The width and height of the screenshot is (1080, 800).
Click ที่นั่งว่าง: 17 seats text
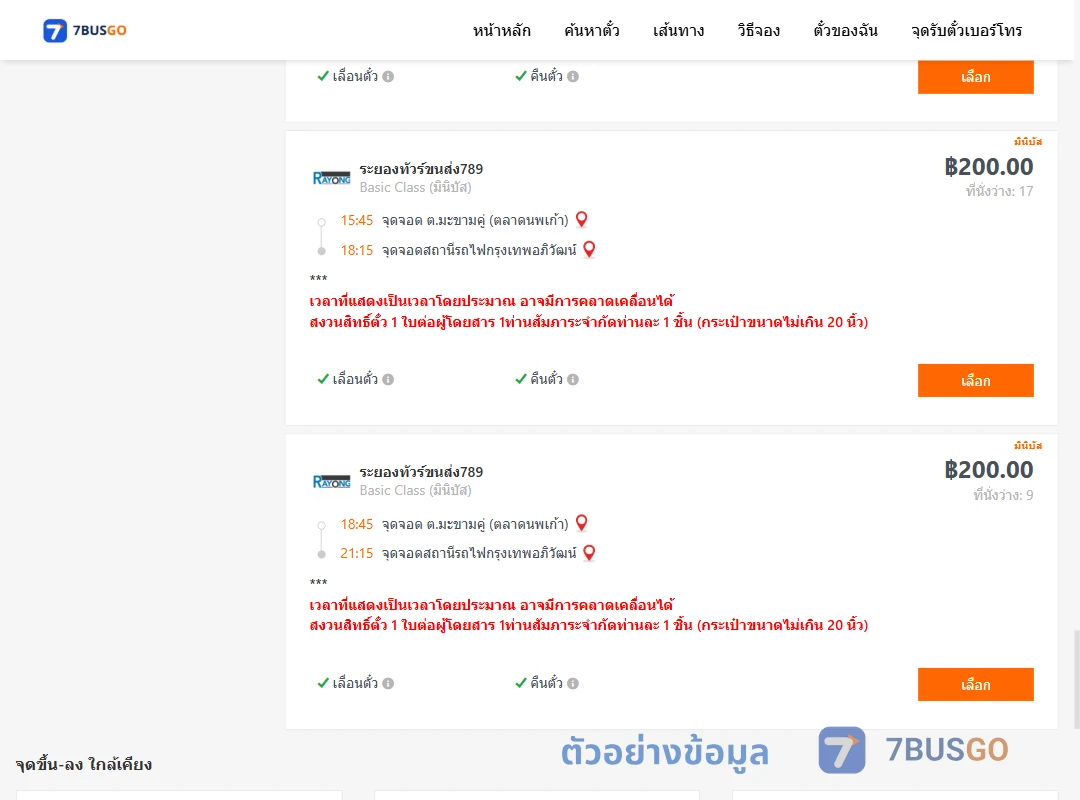999,191
